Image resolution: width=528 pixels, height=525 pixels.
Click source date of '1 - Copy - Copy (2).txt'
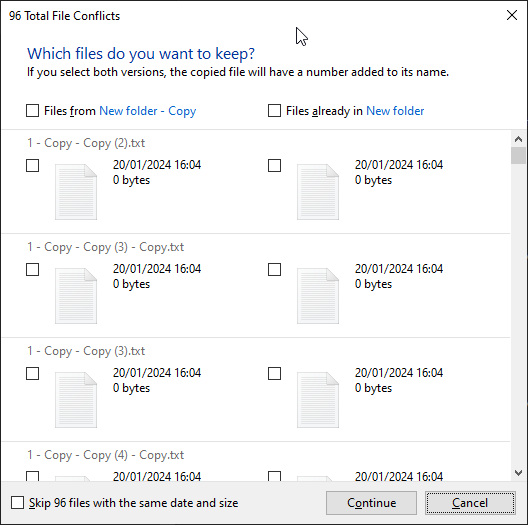(x=157, y=165)
